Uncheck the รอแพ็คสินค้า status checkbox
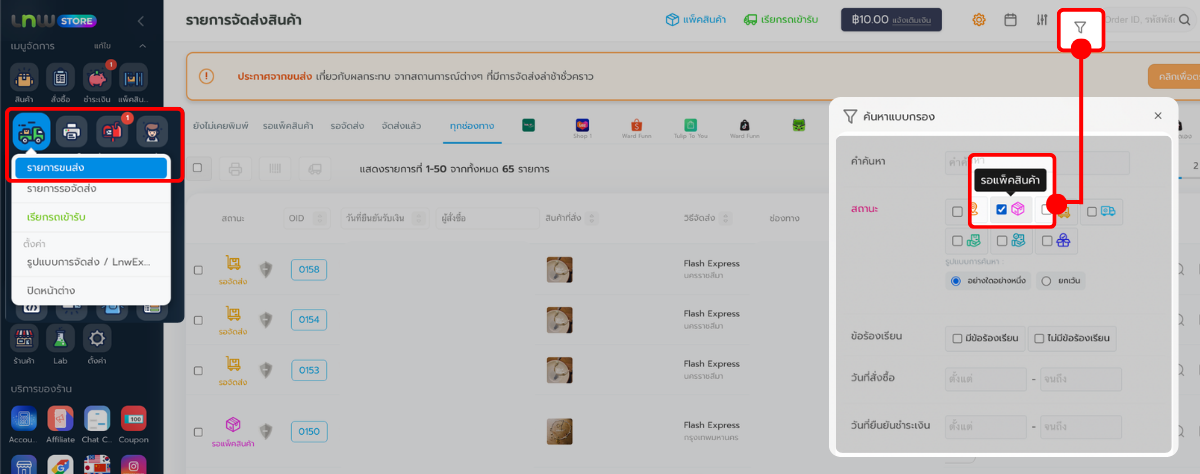 pyautogui.click(x=1001, y=209)
